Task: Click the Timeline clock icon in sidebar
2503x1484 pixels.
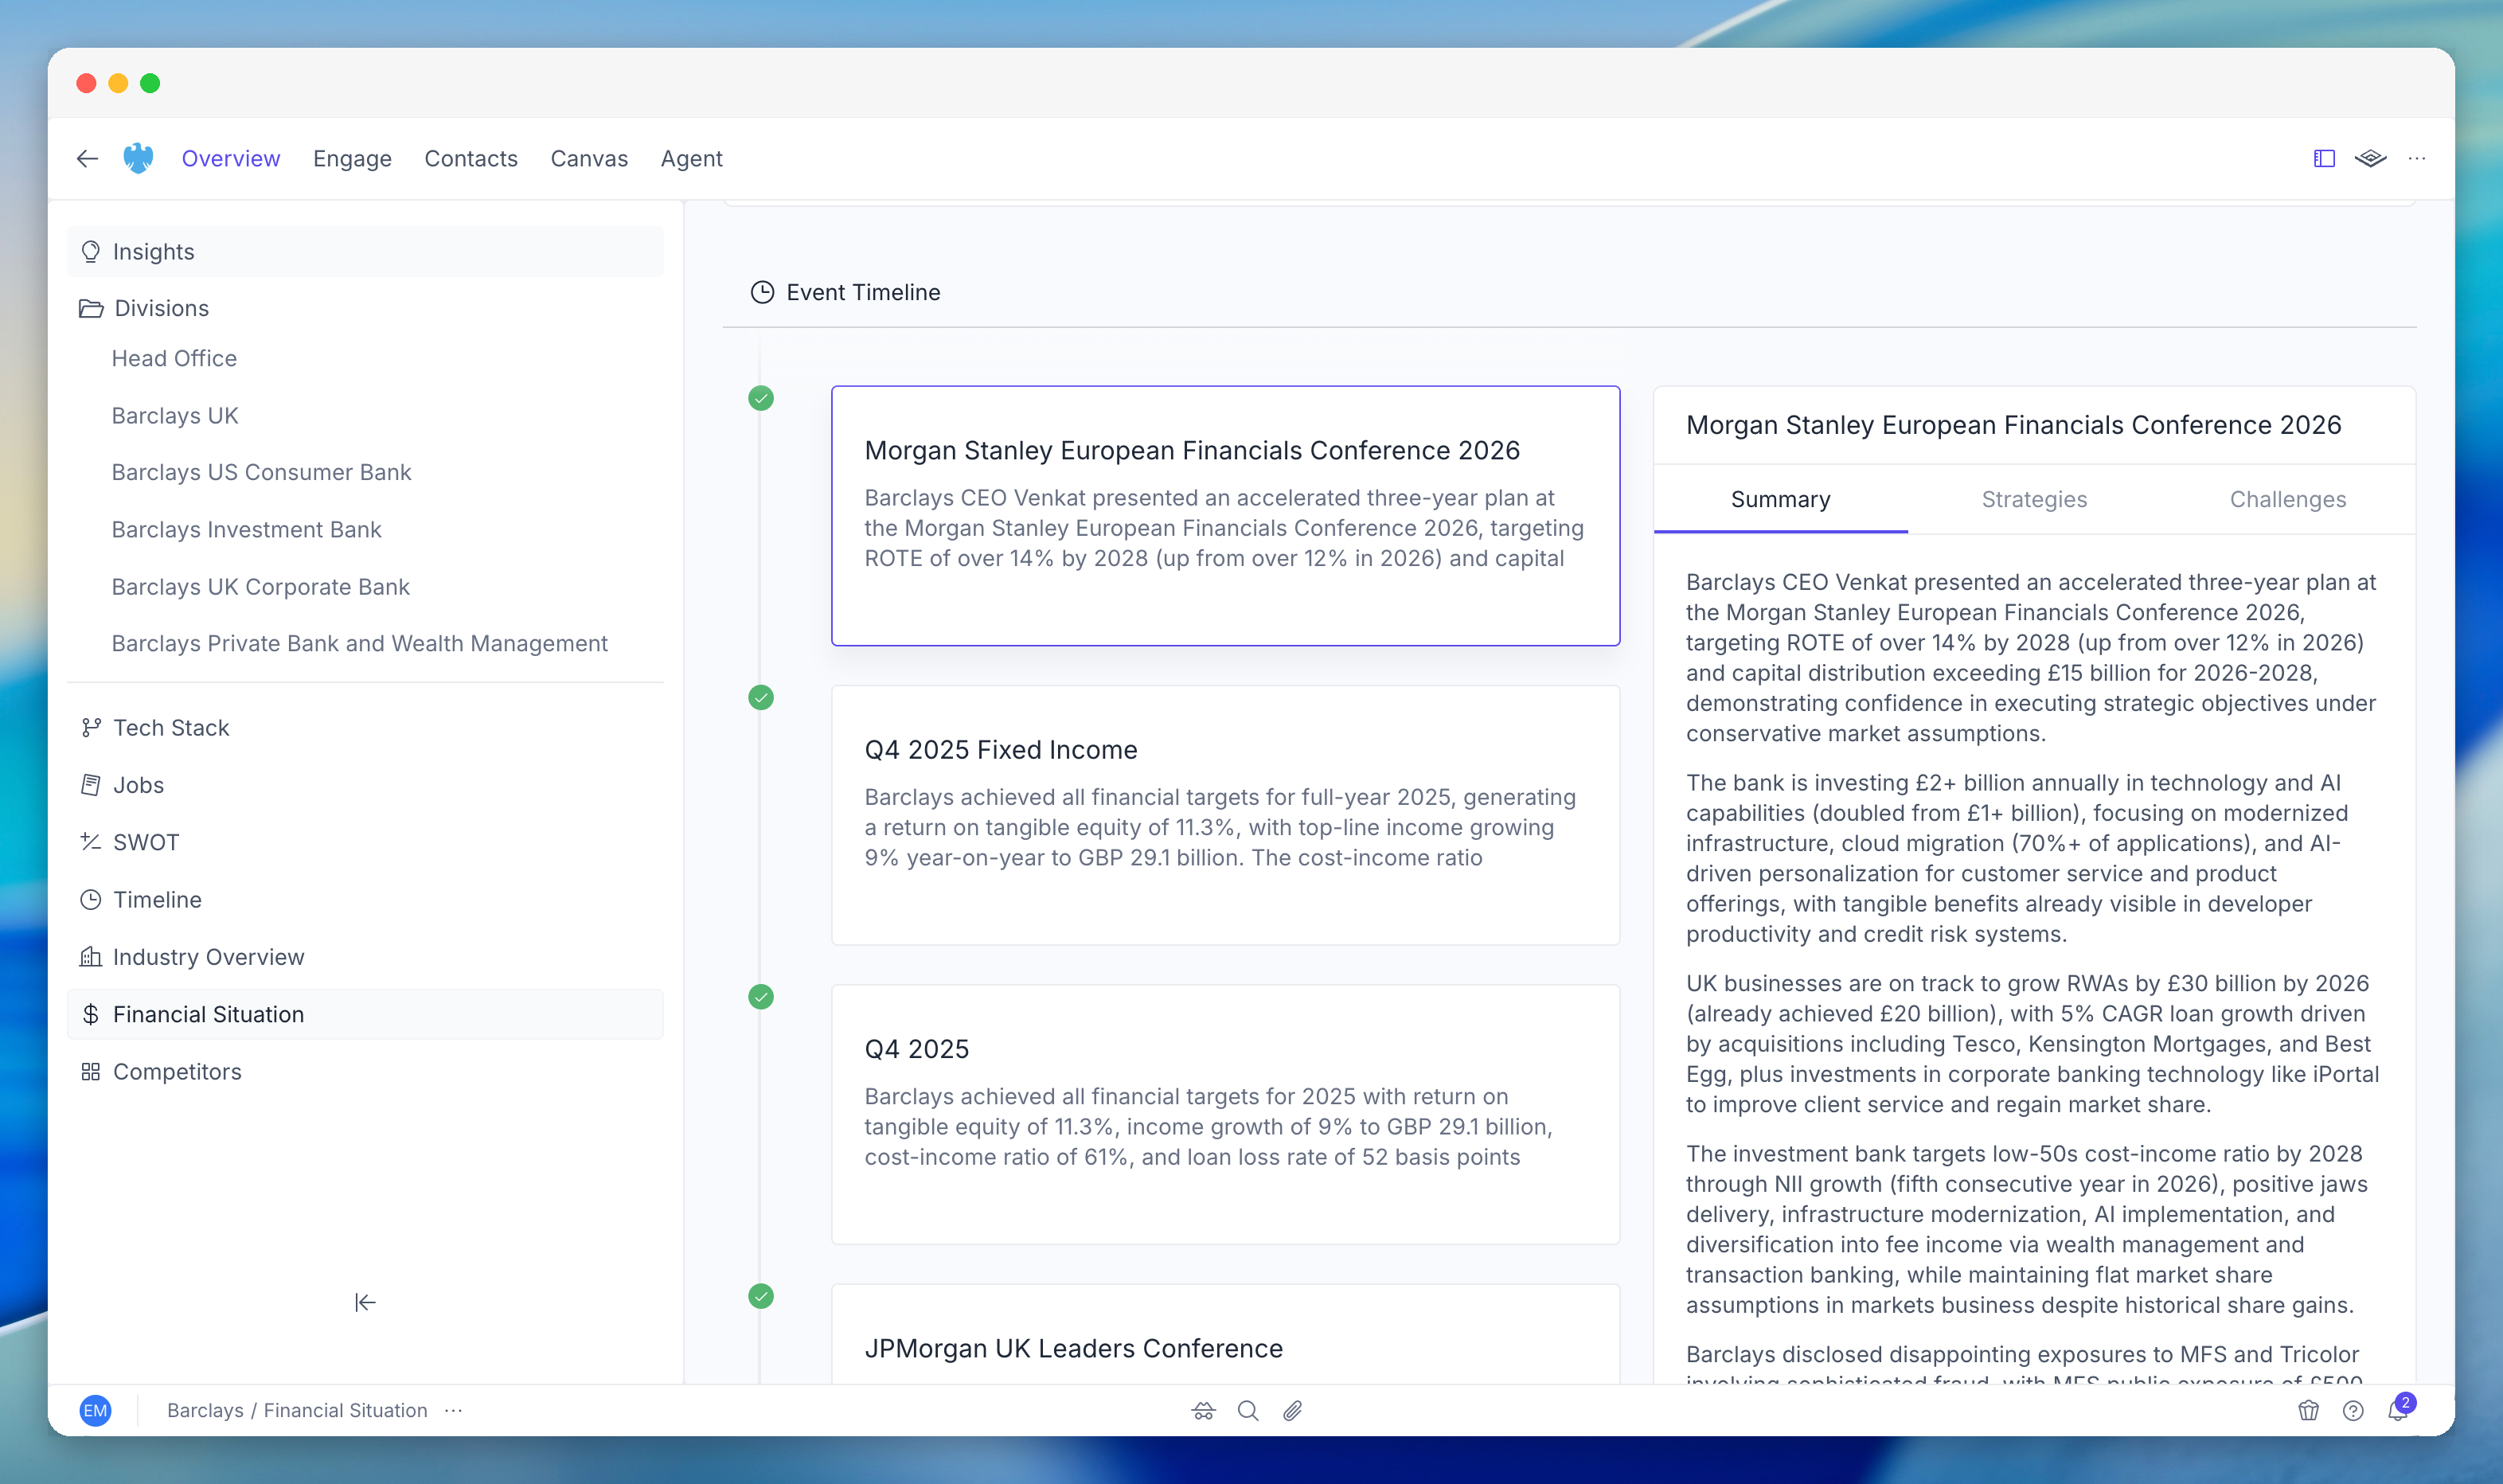Action: (x=91, y=899)
